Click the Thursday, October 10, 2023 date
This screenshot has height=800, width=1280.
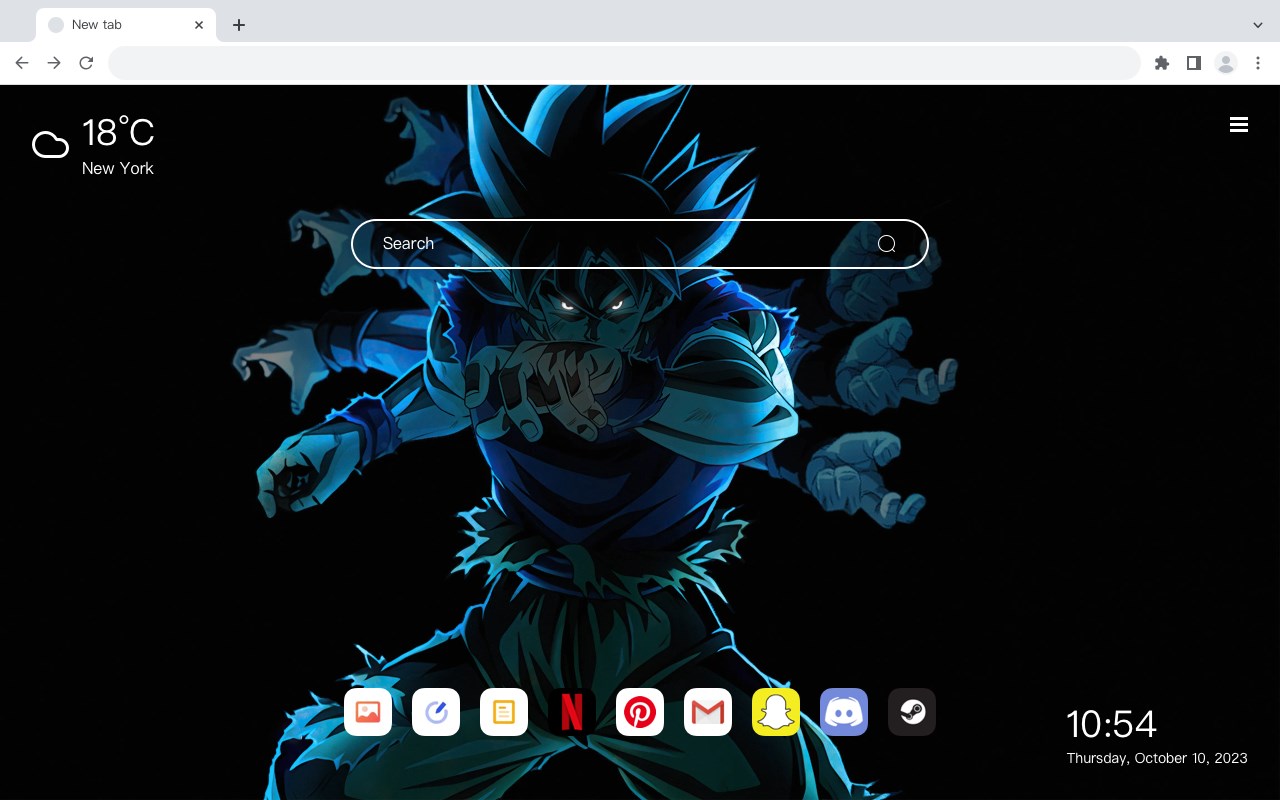1157,758
